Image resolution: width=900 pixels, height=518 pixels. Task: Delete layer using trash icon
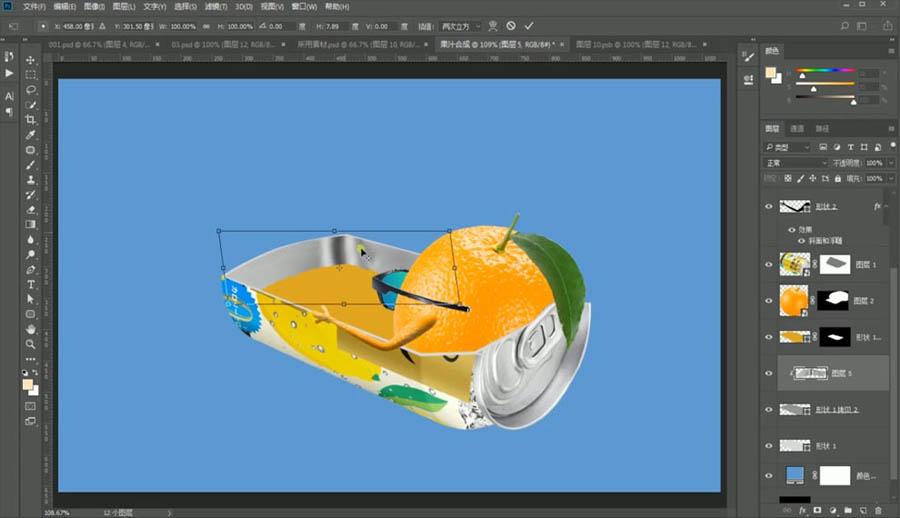tap(879, 509)
